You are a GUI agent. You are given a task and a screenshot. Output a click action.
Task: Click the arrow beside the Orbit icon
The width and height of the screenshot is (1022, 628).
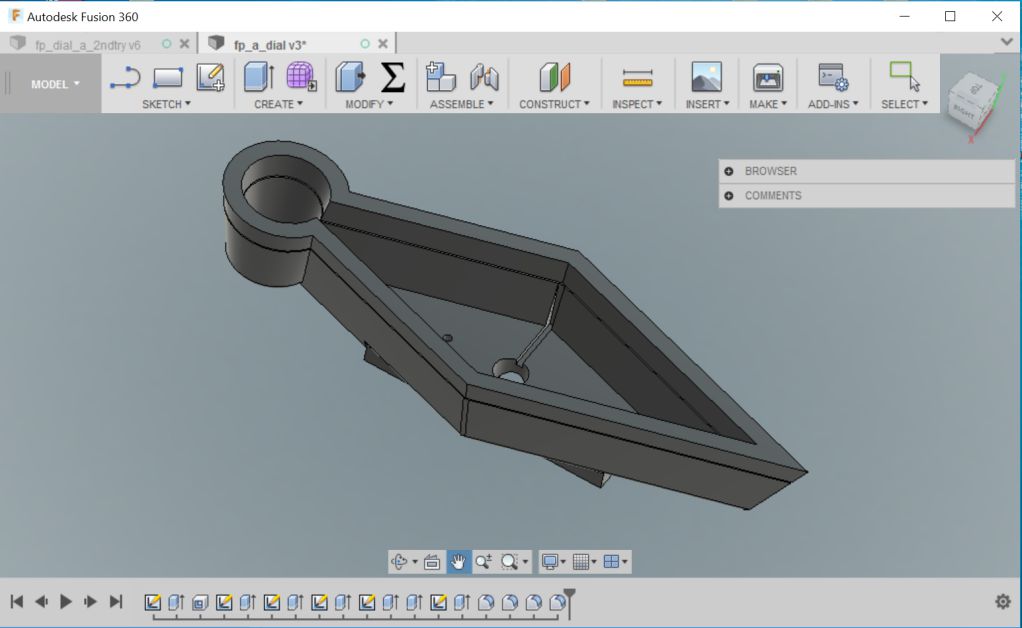coord(415,562)
